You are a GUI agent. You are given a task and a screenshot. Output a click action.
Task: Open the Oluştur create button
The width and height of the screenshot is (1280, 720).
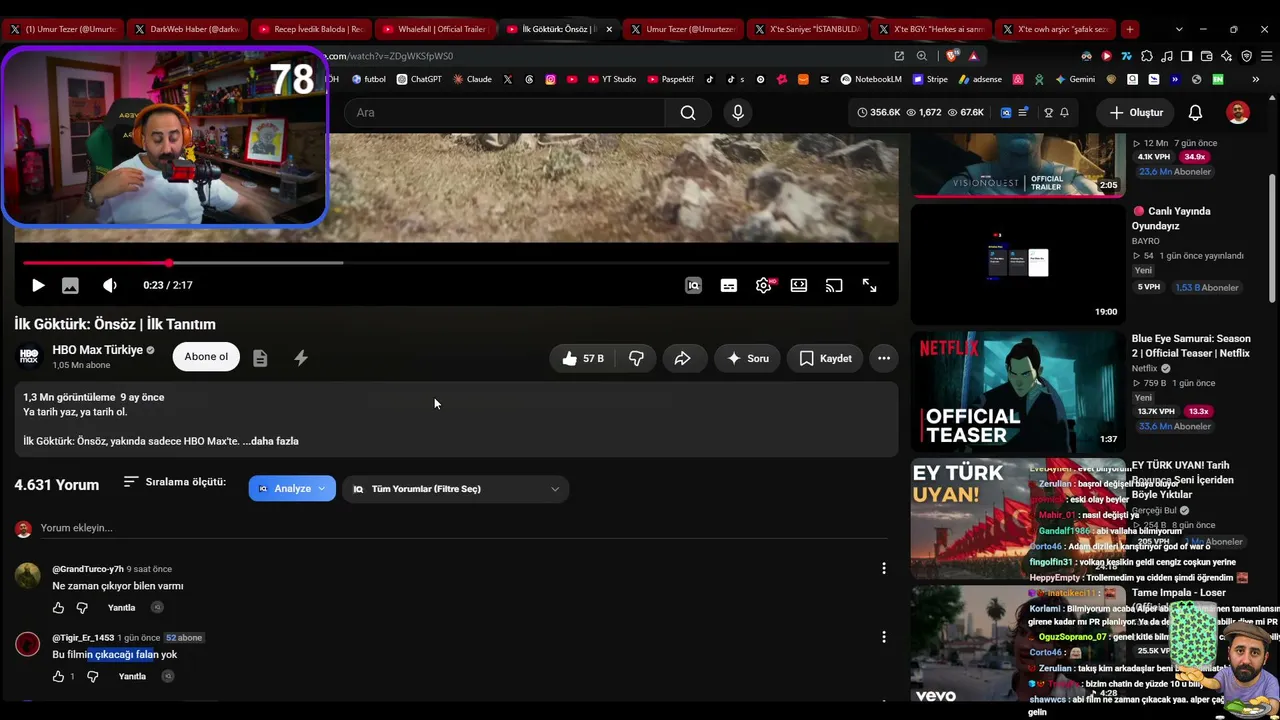(1136, 113)
